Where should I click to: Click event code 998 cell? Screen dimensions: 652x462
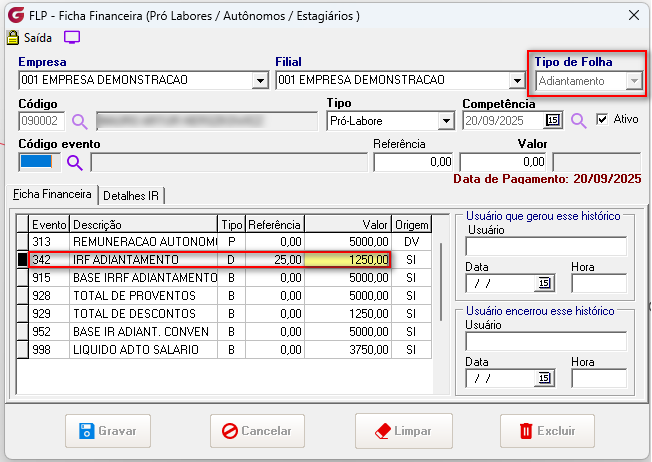(x=49, y=350)
